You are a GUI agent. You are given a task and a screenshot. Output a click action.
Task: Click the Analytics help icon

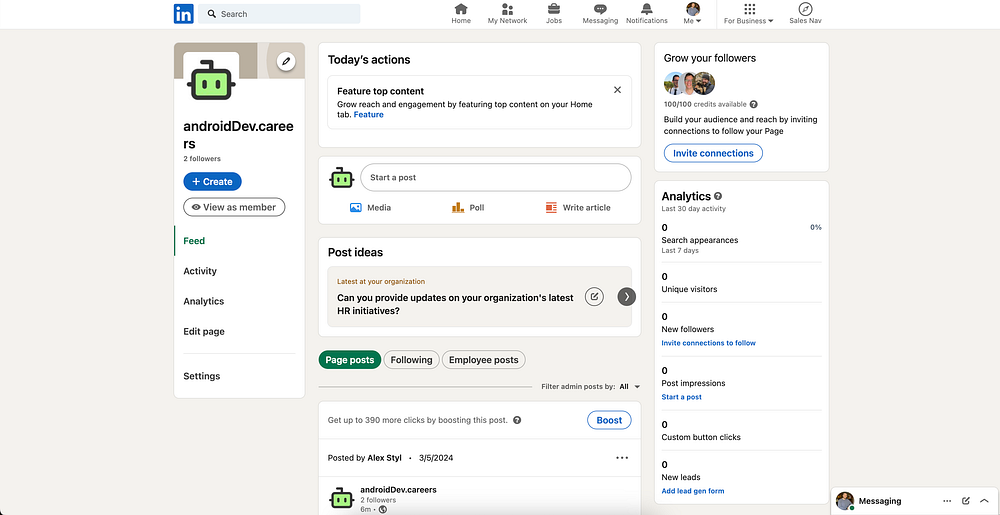[718, 196]
